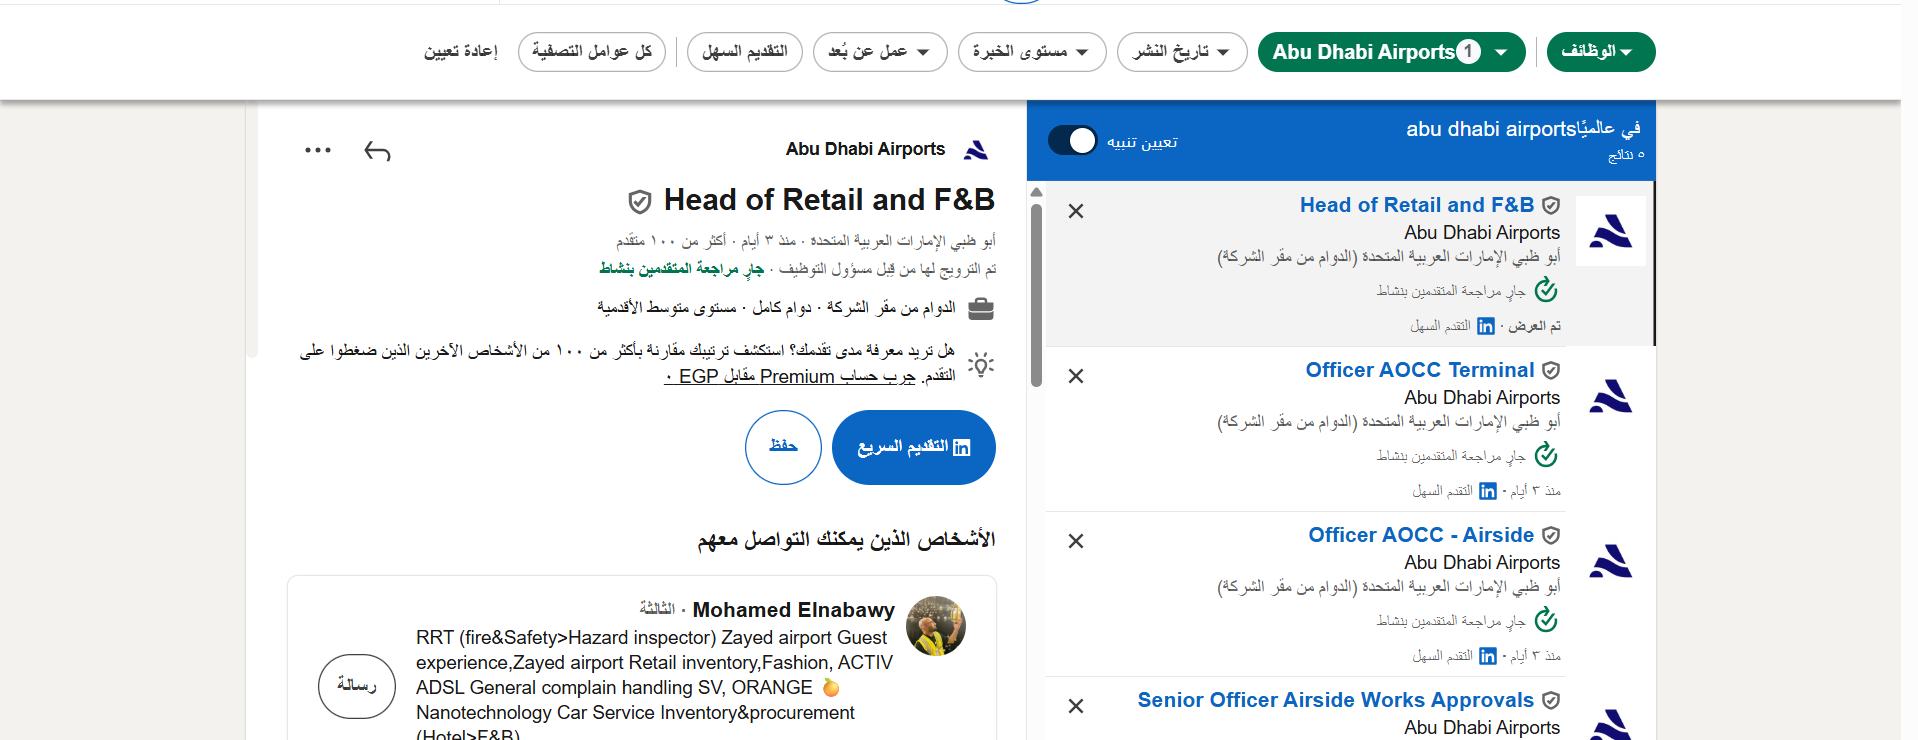Click LinkedIn Easy Apply icon in Officer AOCC - Airside

[1488, 656]
